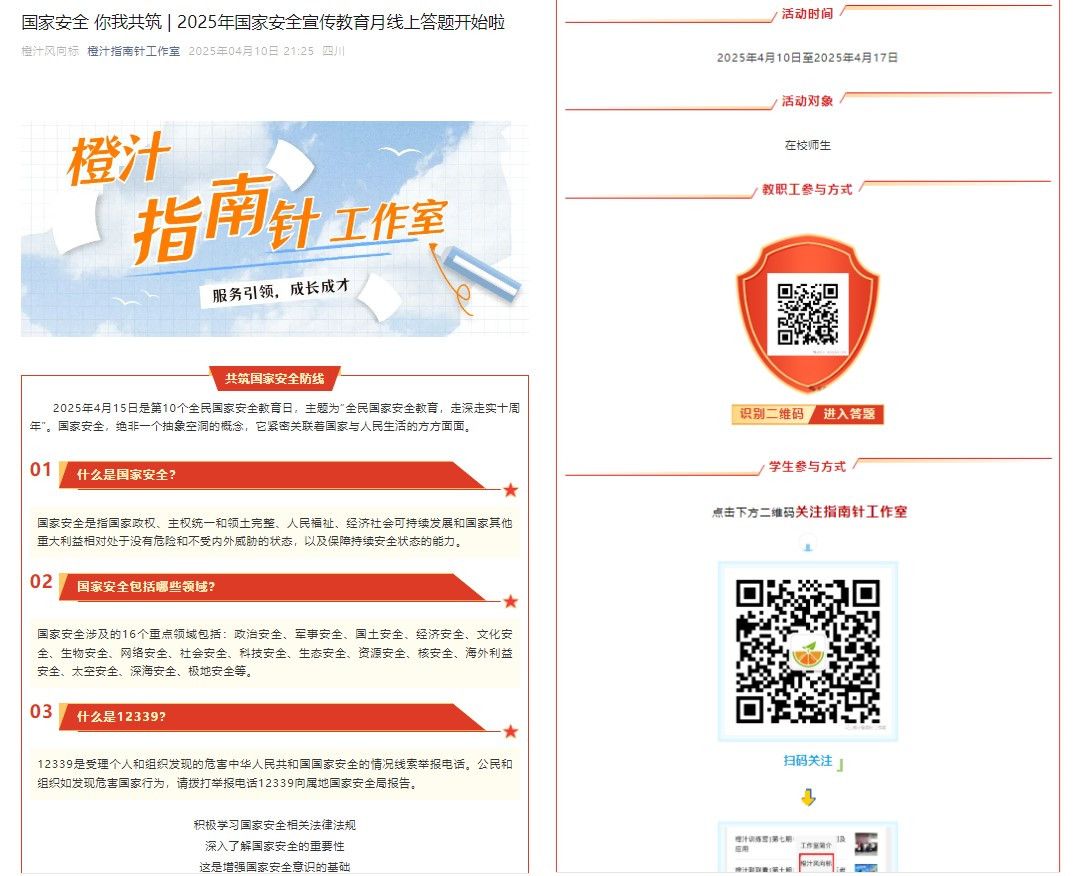Screen dimensions: 1076x876
Task: Click the 进入答题 label
Action: (x=849, y=414)
